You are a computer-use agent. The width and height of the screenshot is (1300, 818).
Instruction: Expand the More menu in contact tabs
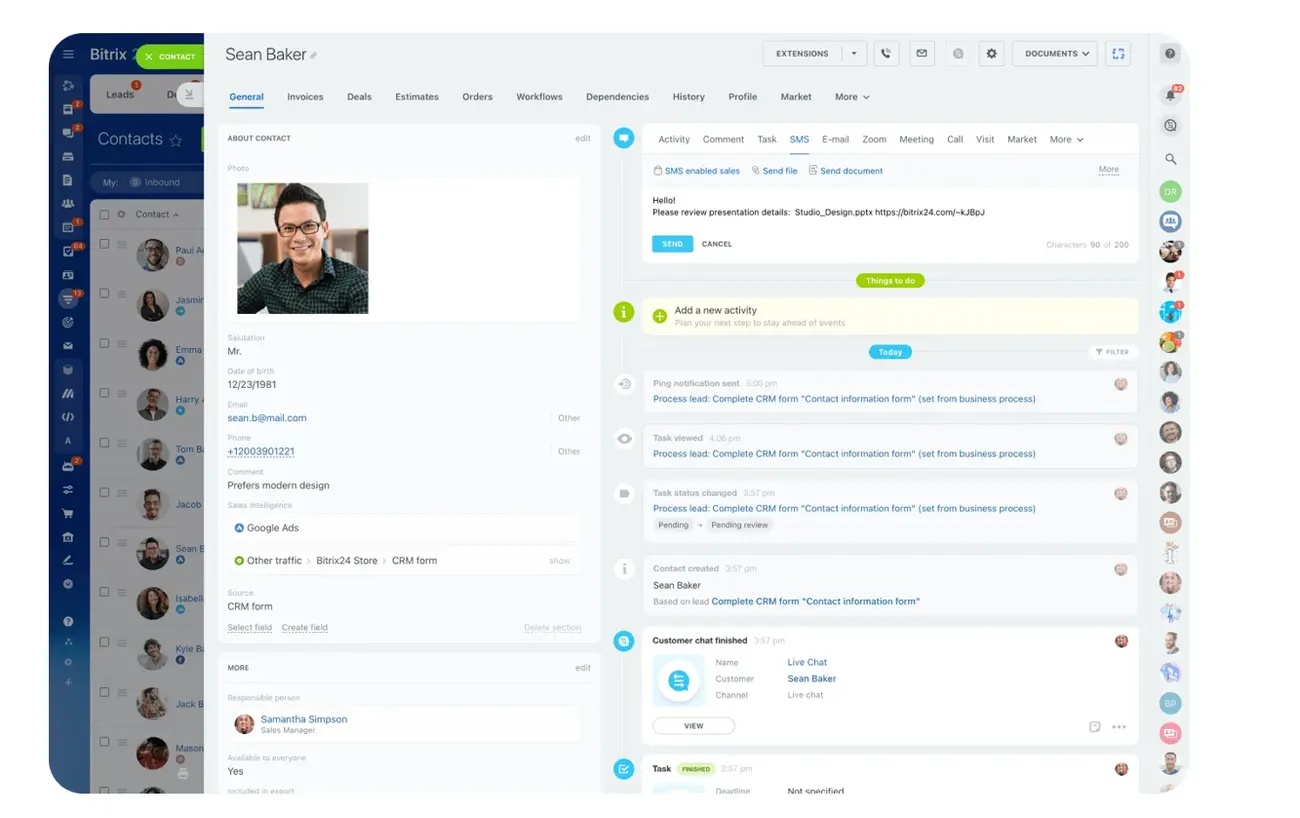pos(852,97)
